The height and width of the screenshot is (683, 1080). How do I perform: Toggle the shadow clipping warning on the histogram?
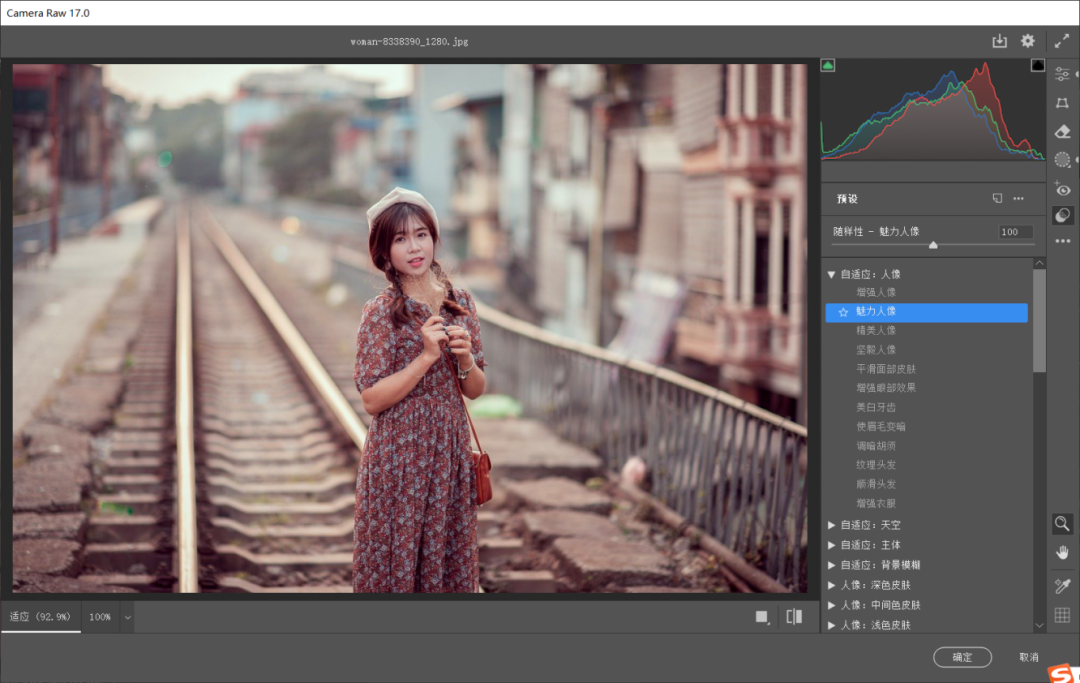click(827, 64)
